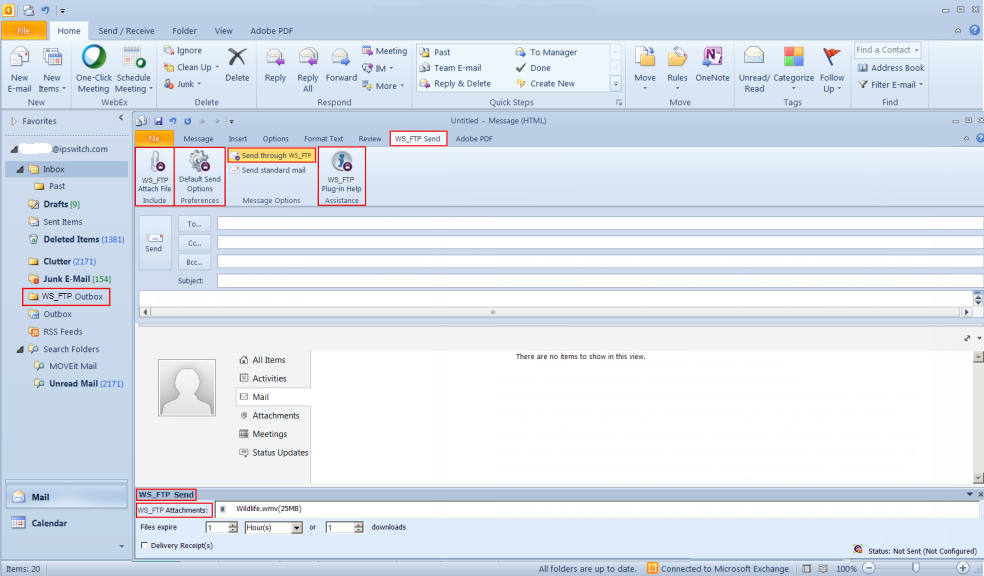Click the To... recipient button

[x=195, y=224]
